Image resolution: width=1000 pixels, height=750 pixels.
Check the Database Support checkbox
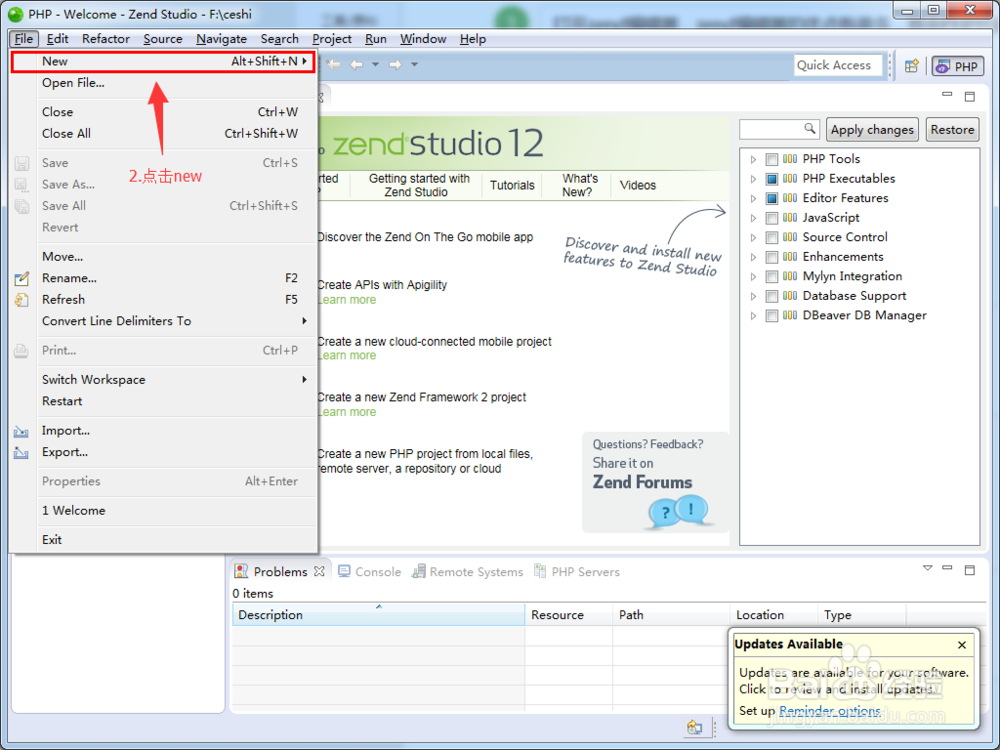click(772, 297)
